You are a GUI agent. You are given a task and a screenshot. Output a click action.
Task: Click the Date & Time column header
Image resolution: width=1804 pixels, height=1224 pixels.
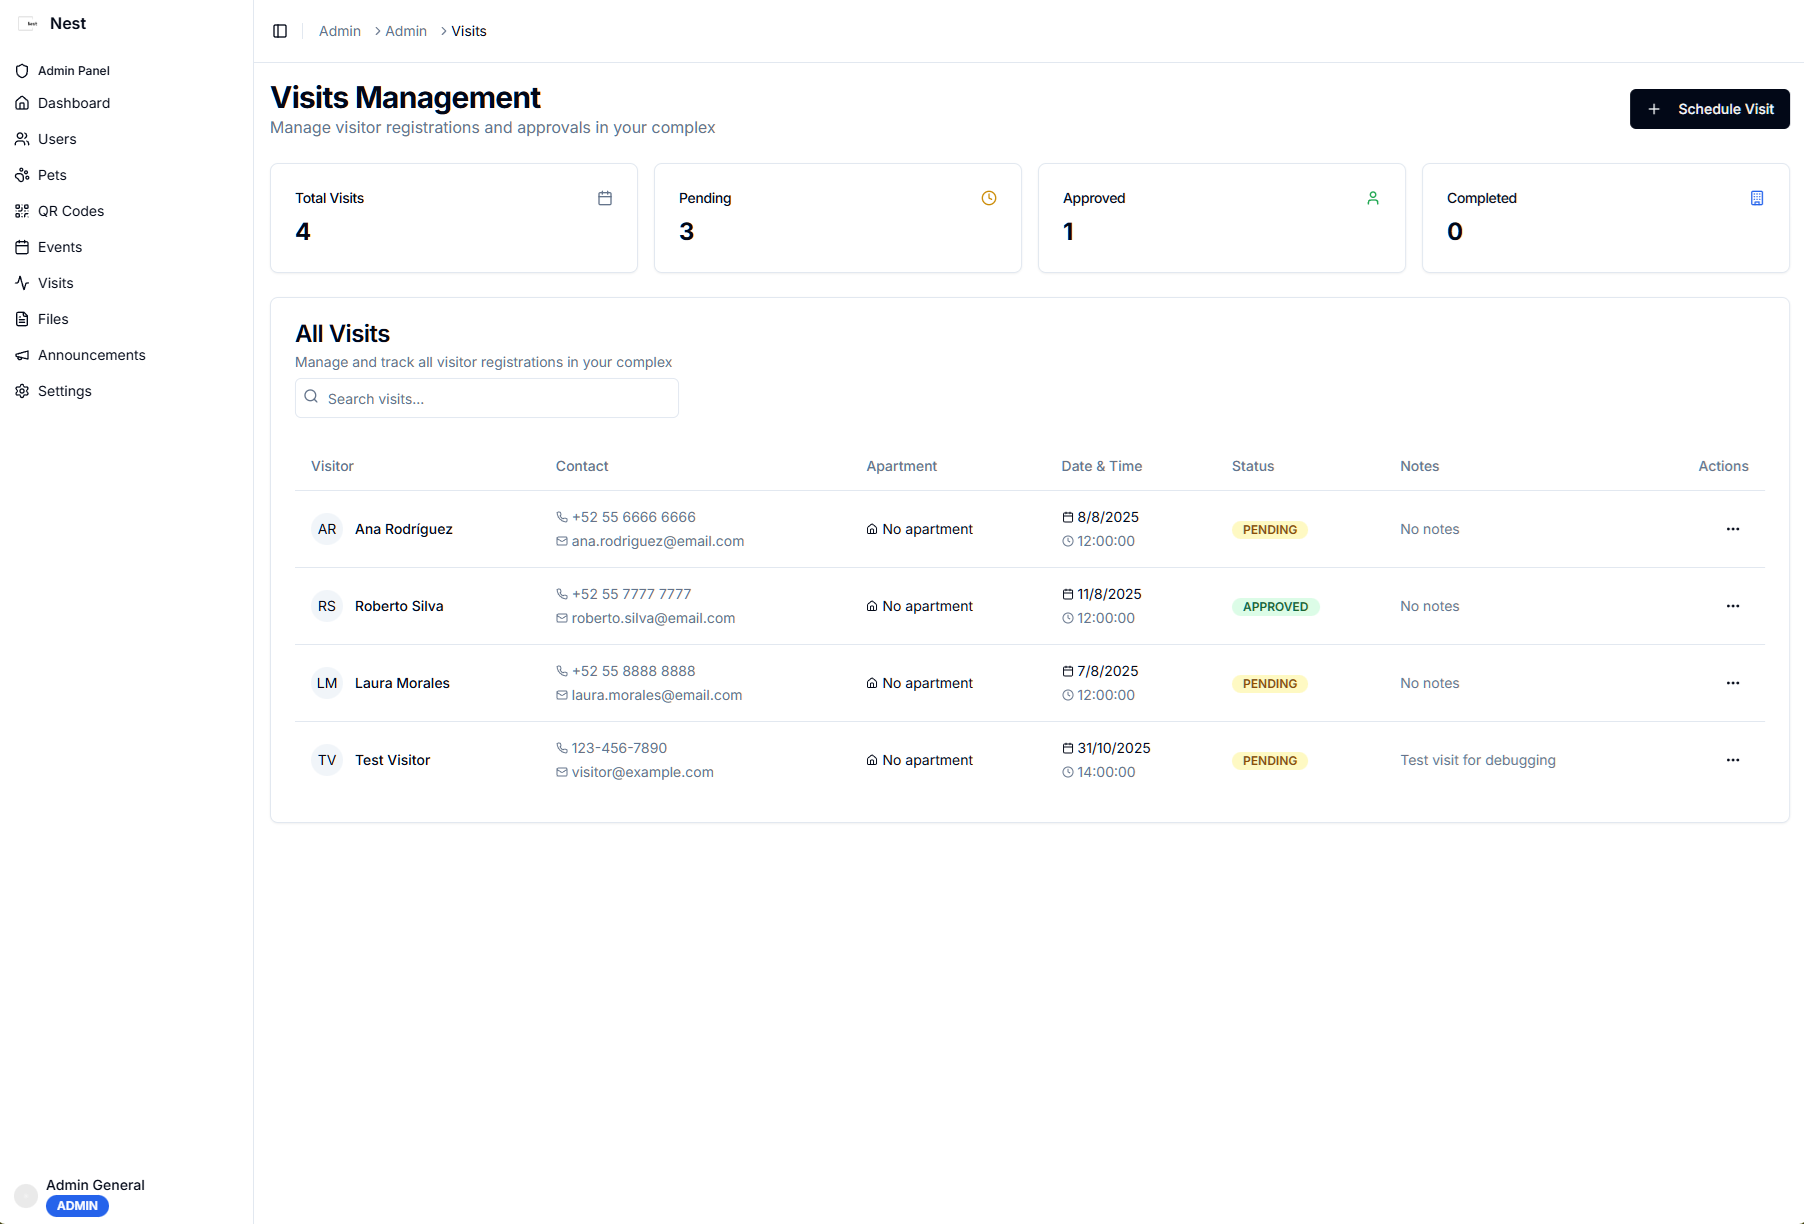pos(1102,466)
